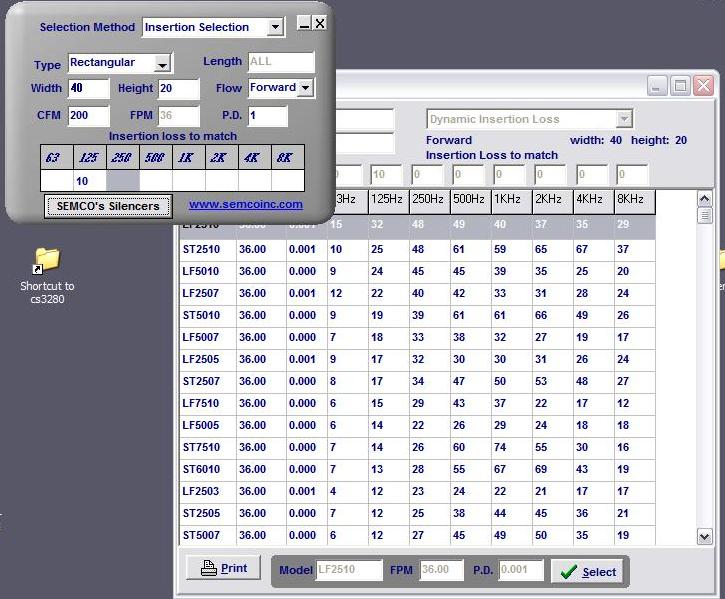The height and width of the screenshot is (599, 725).
Task: Select the 250 Hz insertion loss cell
Action: (122, 181)
